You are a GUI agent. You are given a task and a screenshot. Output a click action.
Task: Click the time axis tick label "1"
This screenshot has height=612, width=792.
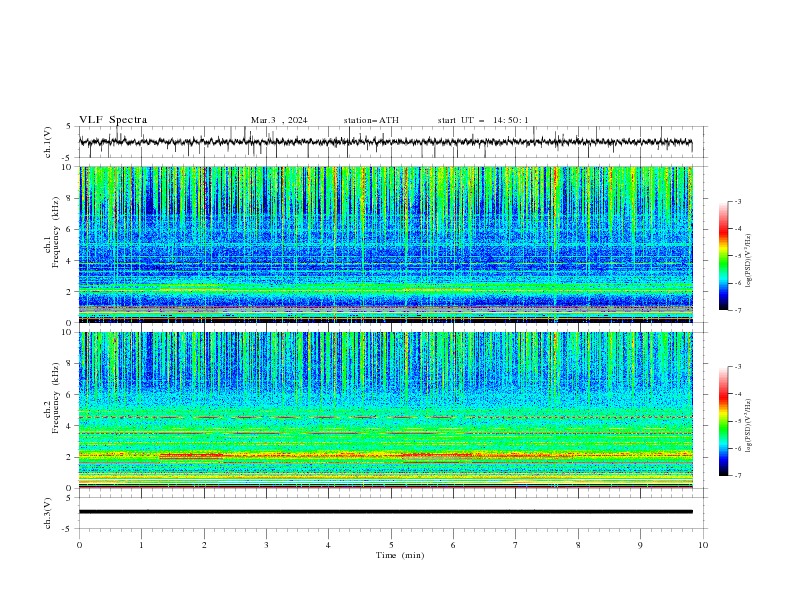(141, 545)
